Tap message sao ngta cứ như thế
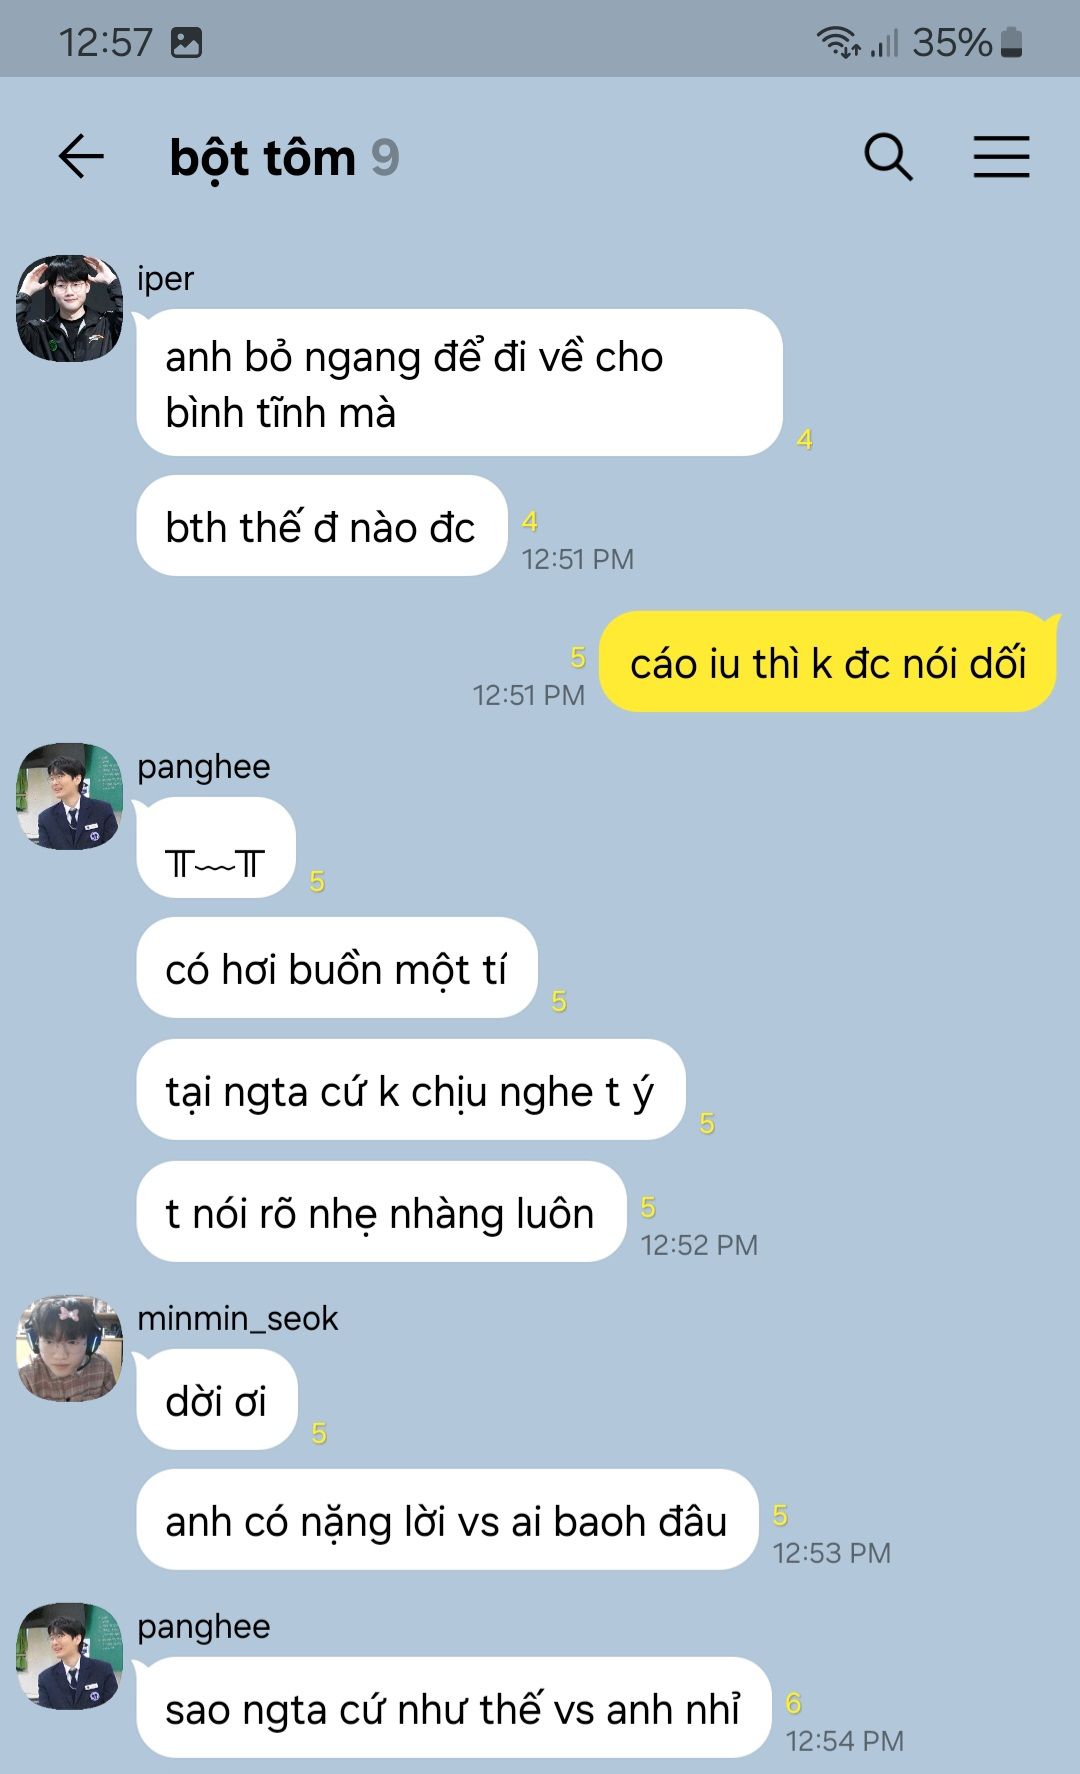 click(453, 1708)
